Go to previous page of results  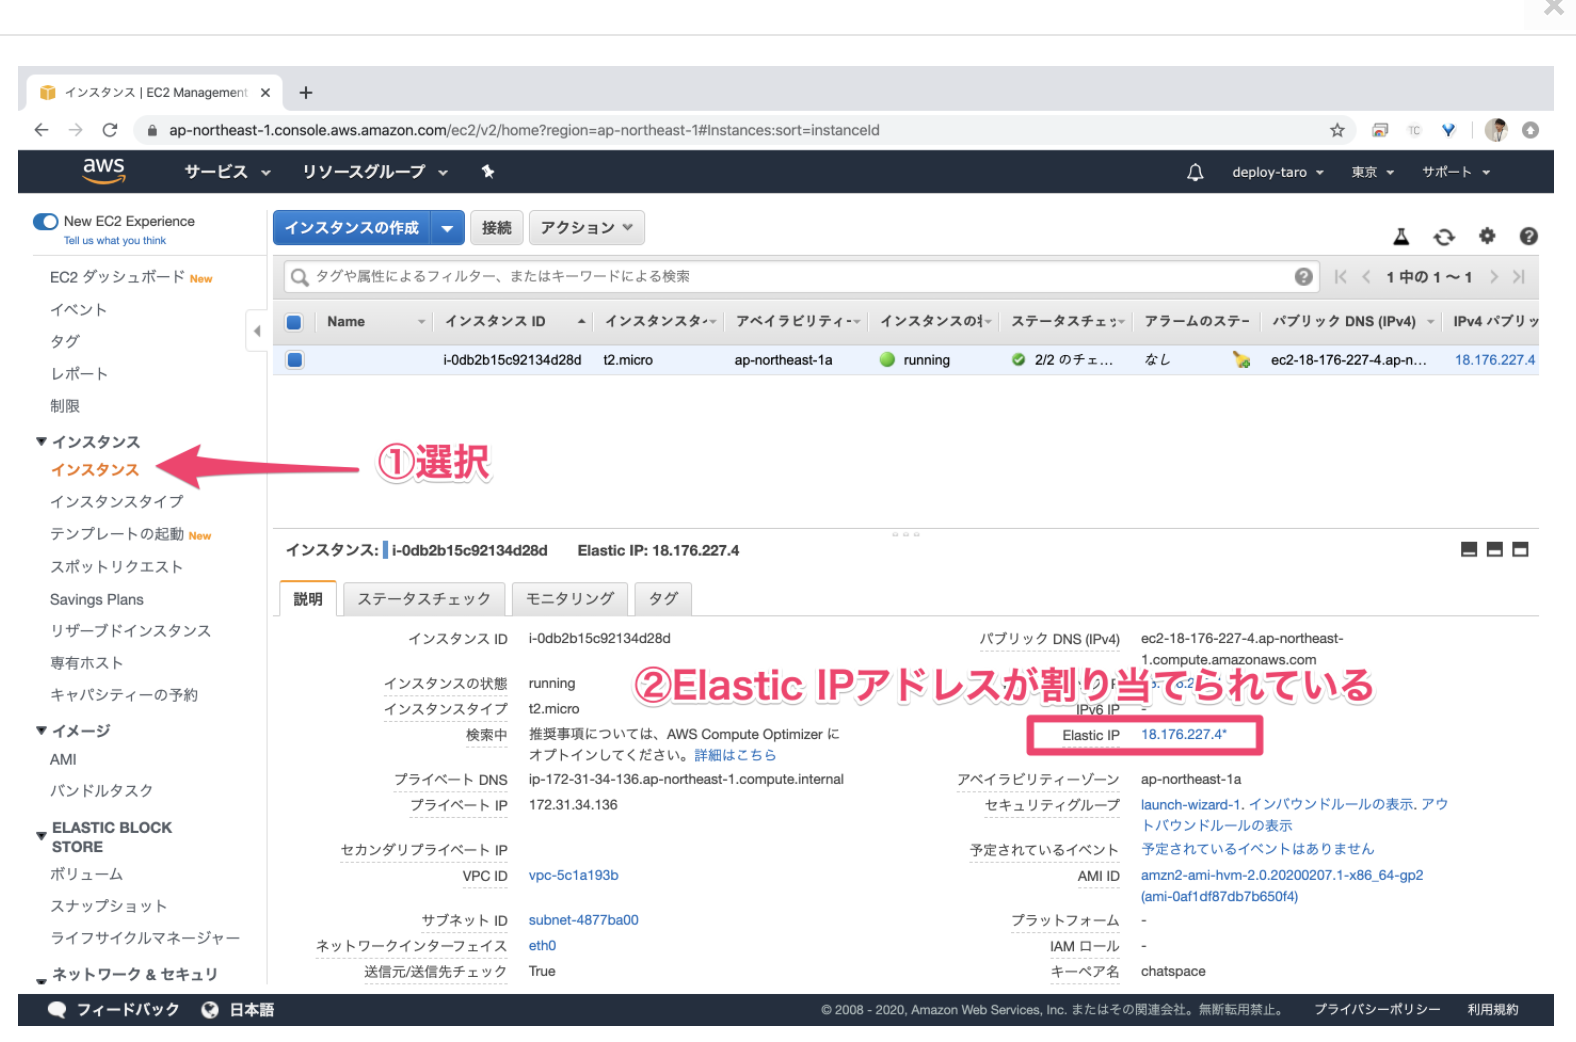tap(1366, 277)
